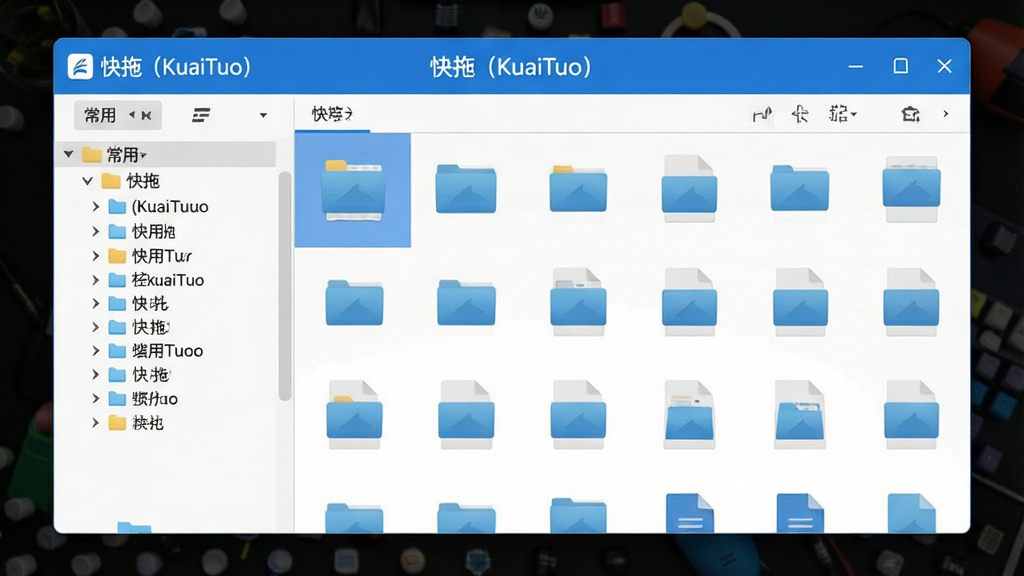Open the sidebar toolbar dropdown arrow
This screenshot has height=576, width=1024.
(263, 116)
